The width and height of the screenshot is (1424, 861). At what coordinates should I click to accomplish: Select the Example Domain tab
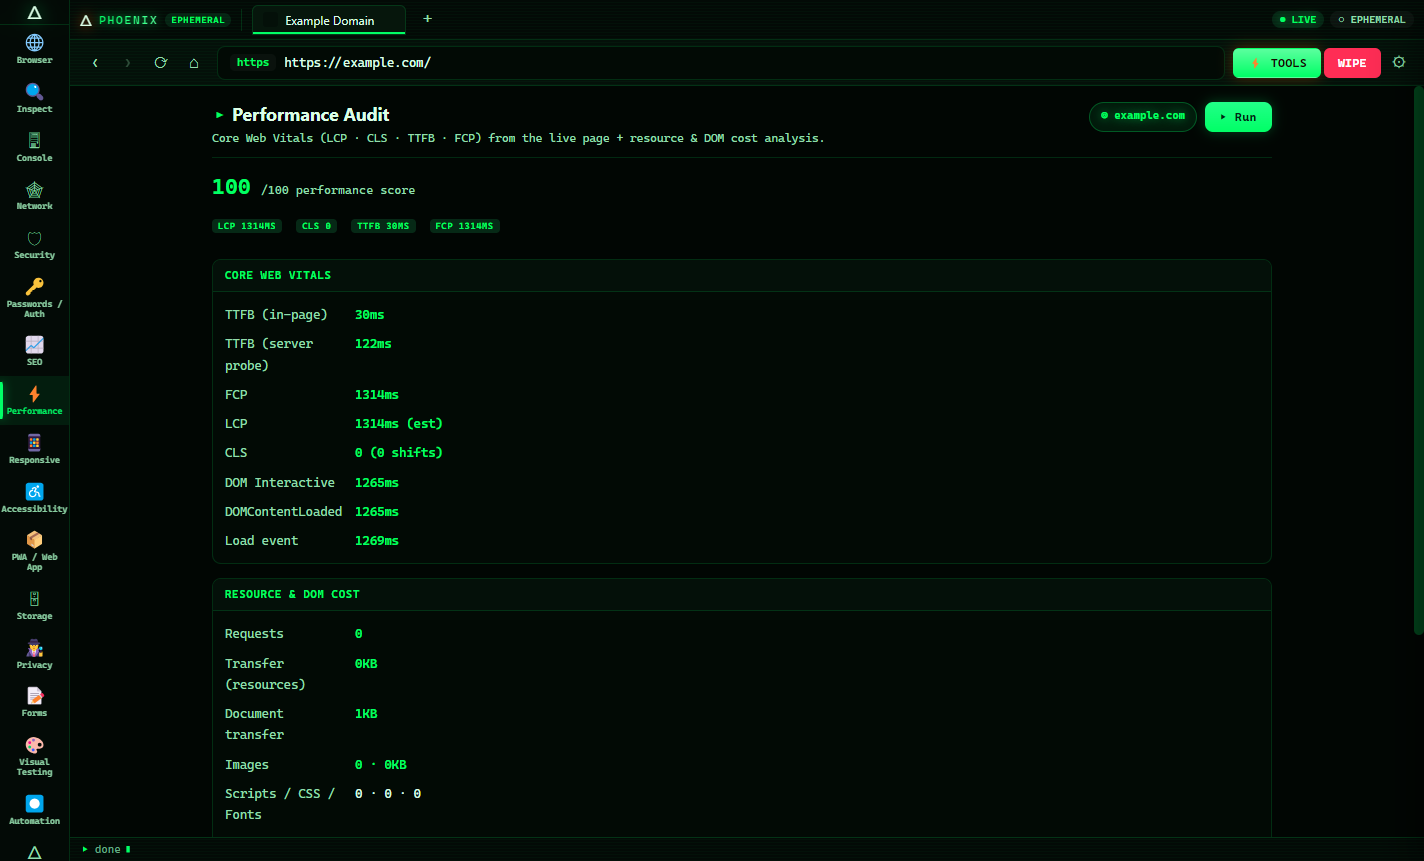[329, 20]
